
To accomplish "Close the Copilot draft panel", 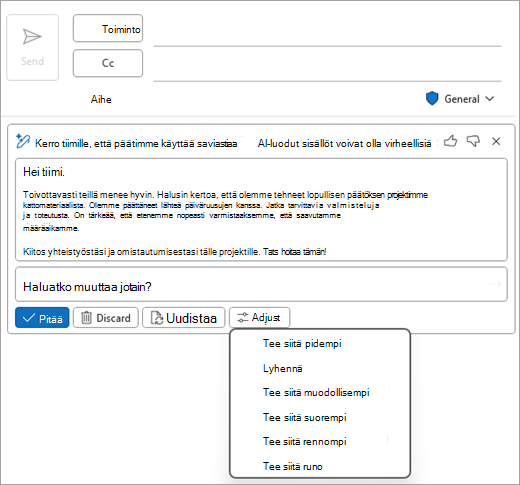I will click(496, 141).
